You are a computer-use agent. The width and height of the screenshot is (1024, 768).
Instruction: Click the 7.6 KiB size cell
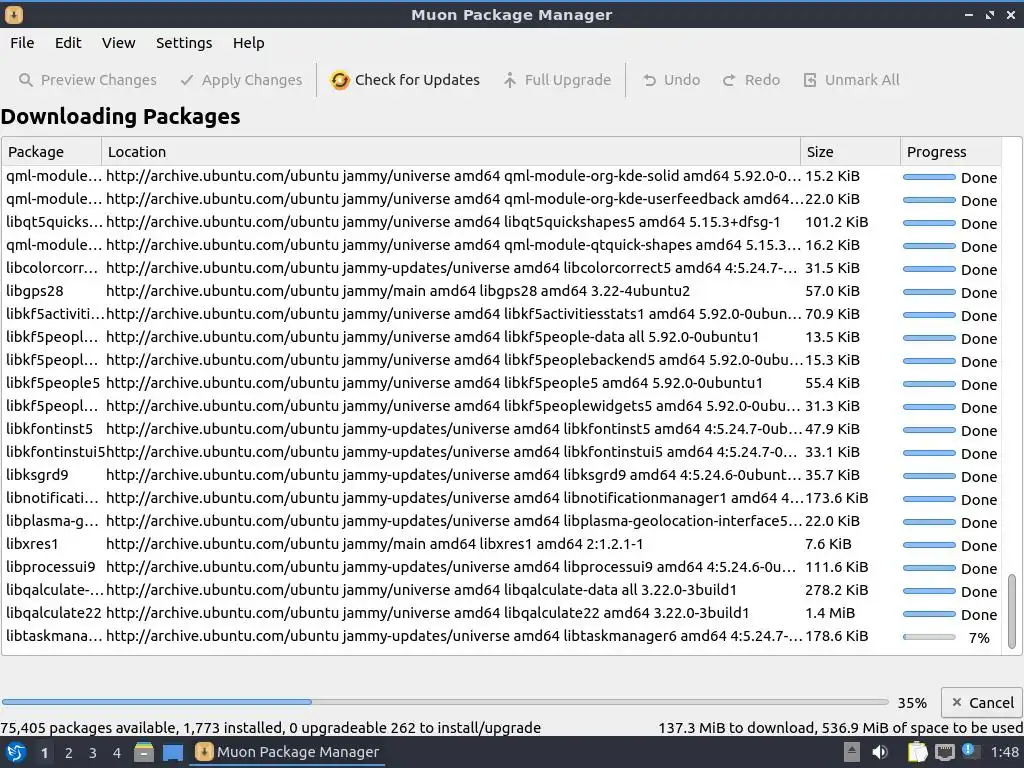click(x=828, y=544)
